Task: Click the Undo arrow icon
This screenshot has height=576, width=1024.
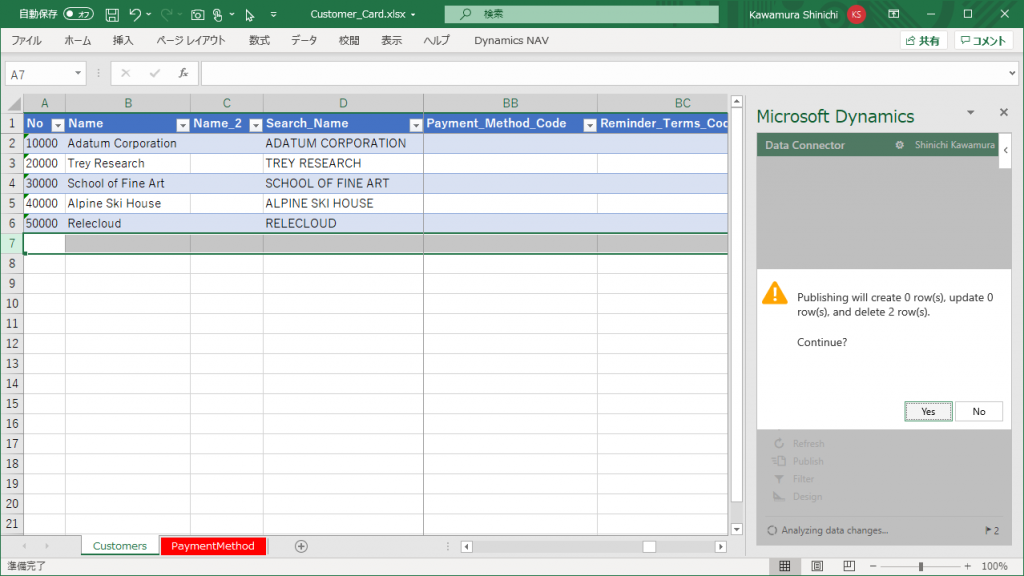Action: [x=135, y=14]
